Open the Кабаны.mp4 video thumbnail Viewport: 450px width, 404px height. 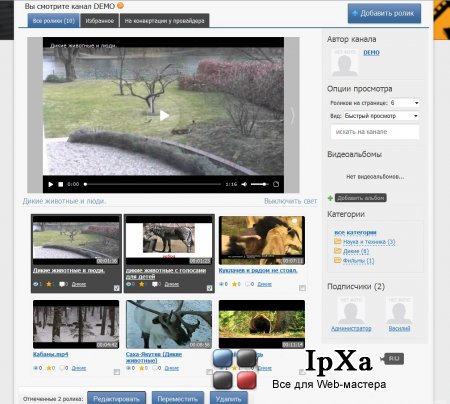point(76,324)
